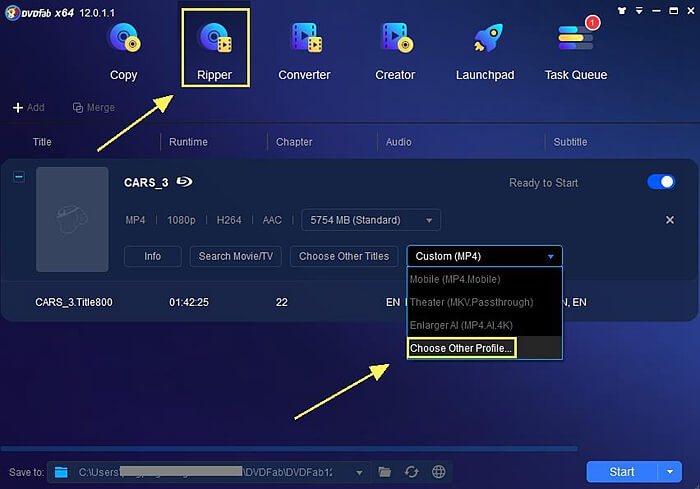The width and height of the screenshot is (700, 489).
Task: Remove the CARS_3 task with the X
Action: coord(670,220)
